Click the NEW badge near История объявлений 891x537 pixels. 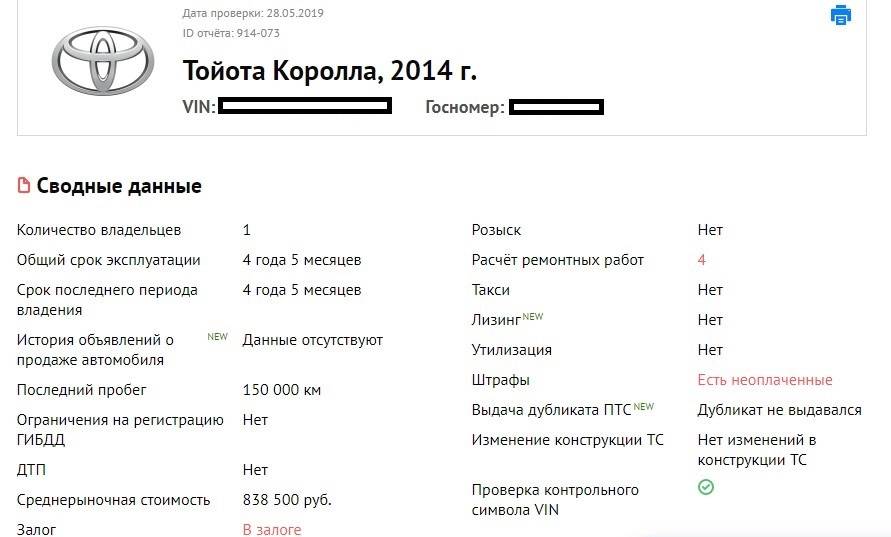coord(217,336)
